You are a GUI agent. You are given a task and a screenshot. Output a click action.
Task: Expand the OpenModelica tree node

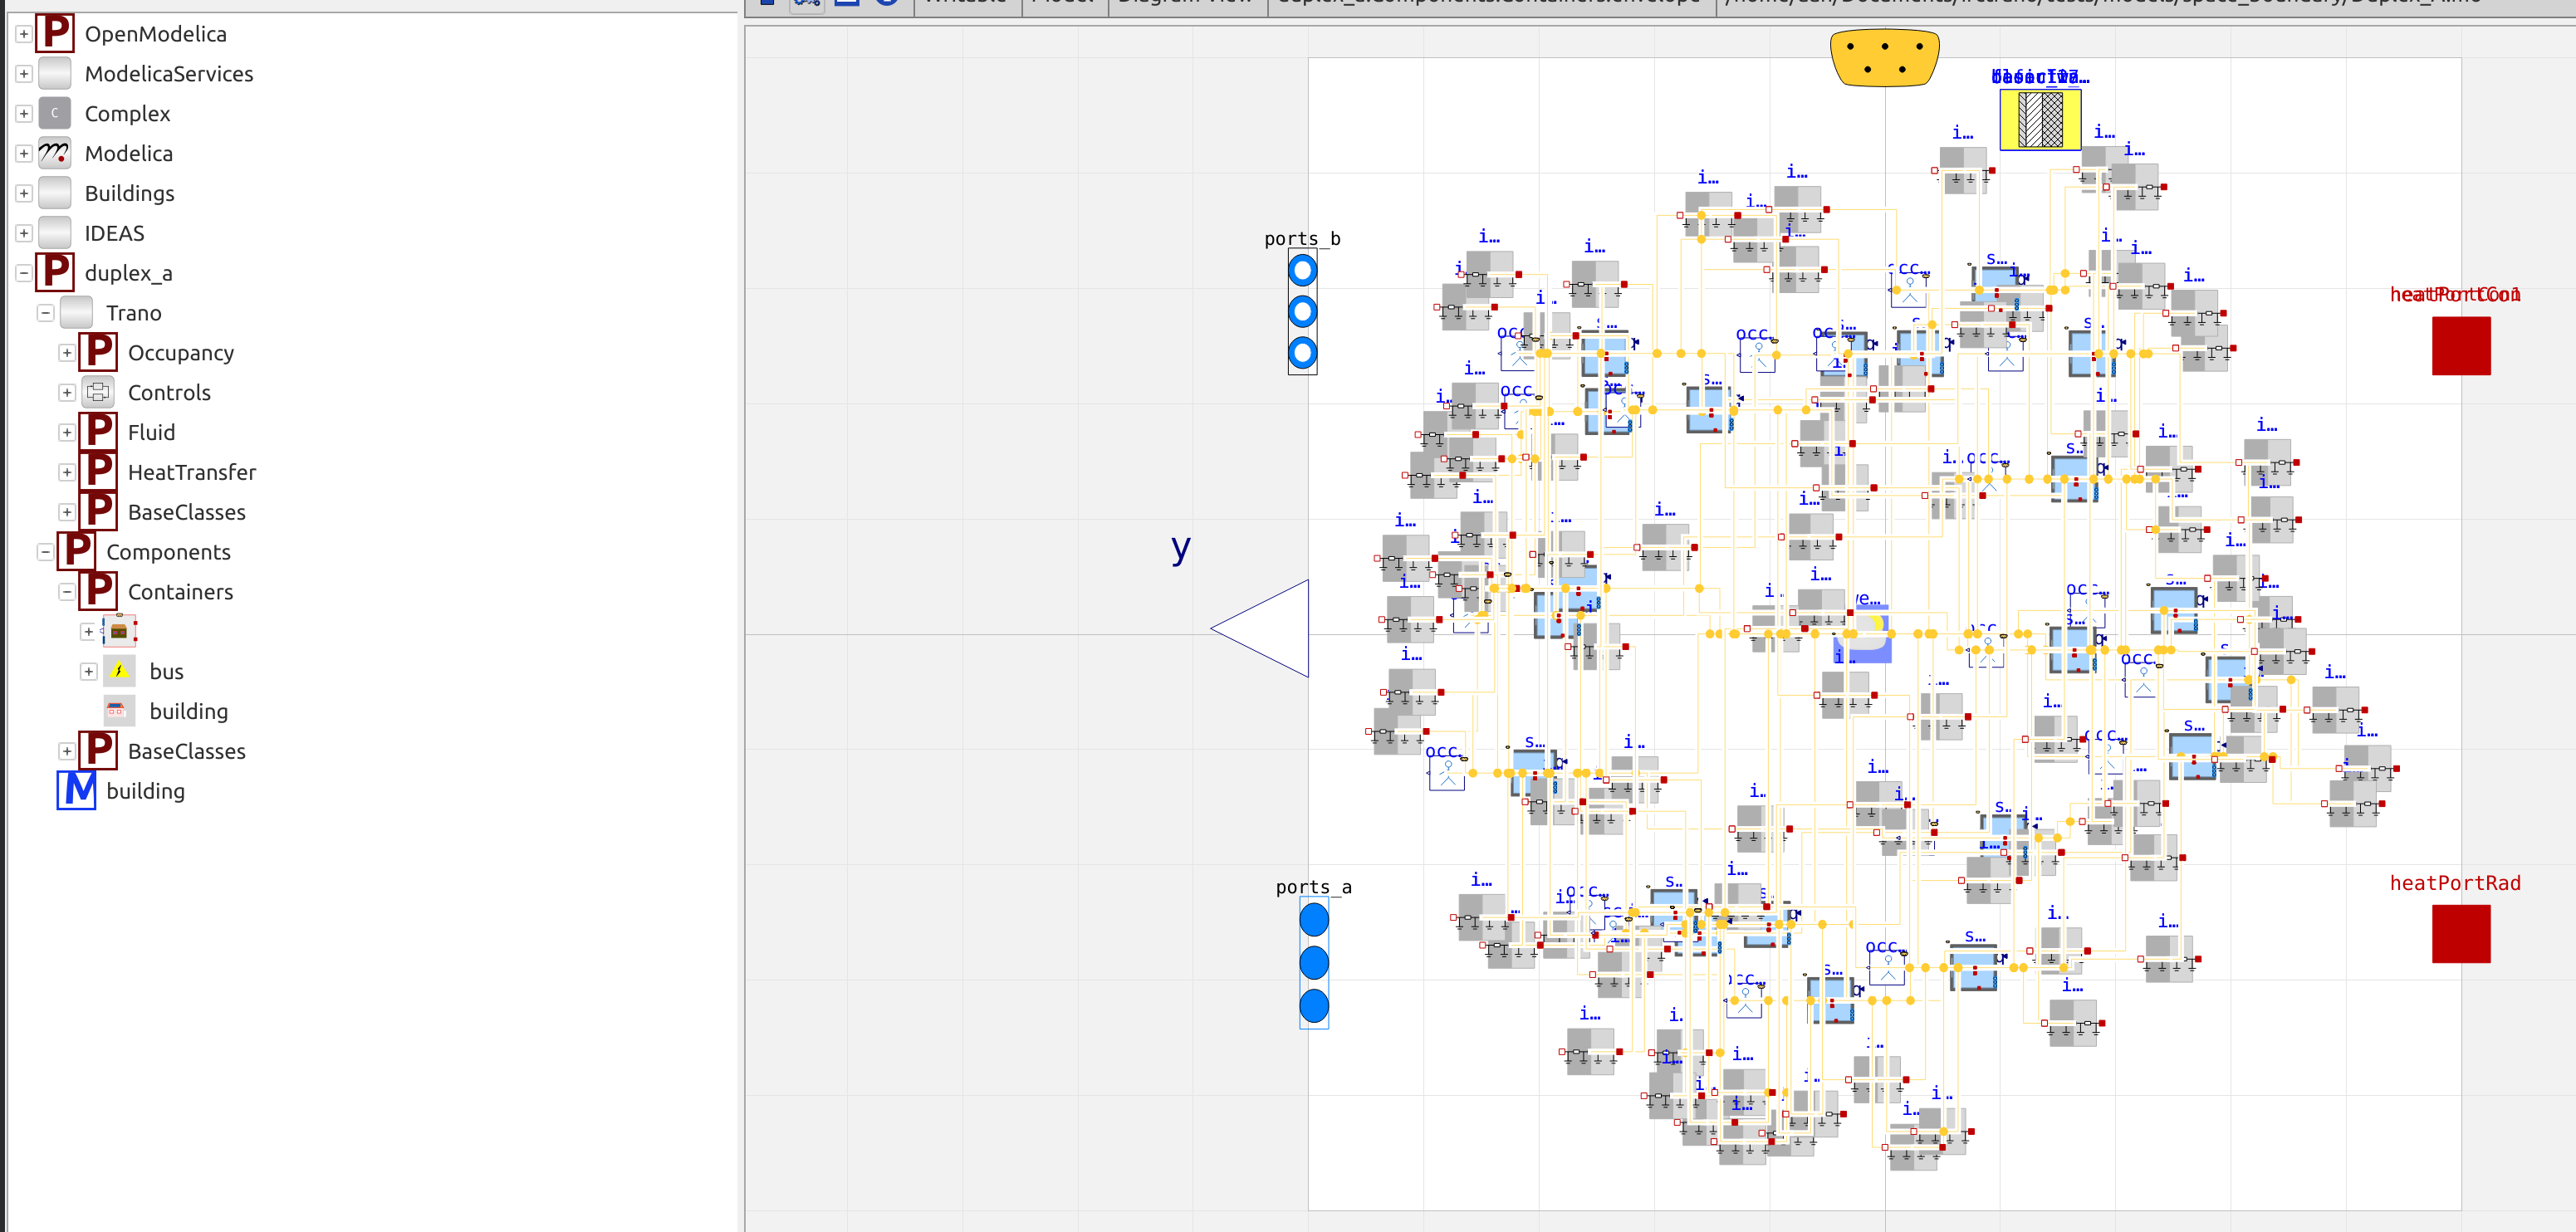click(24, 34)
